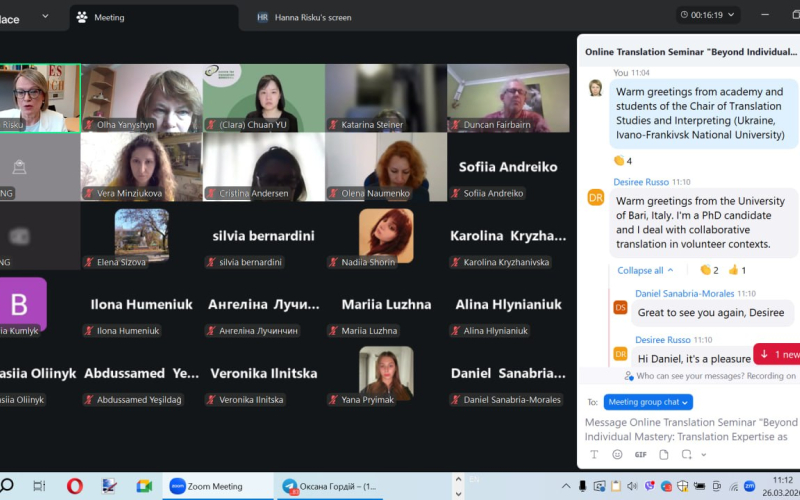Viewport: 800px width, 500px height.
Task: Attach a file using the file icon
Action: point(664,454)
